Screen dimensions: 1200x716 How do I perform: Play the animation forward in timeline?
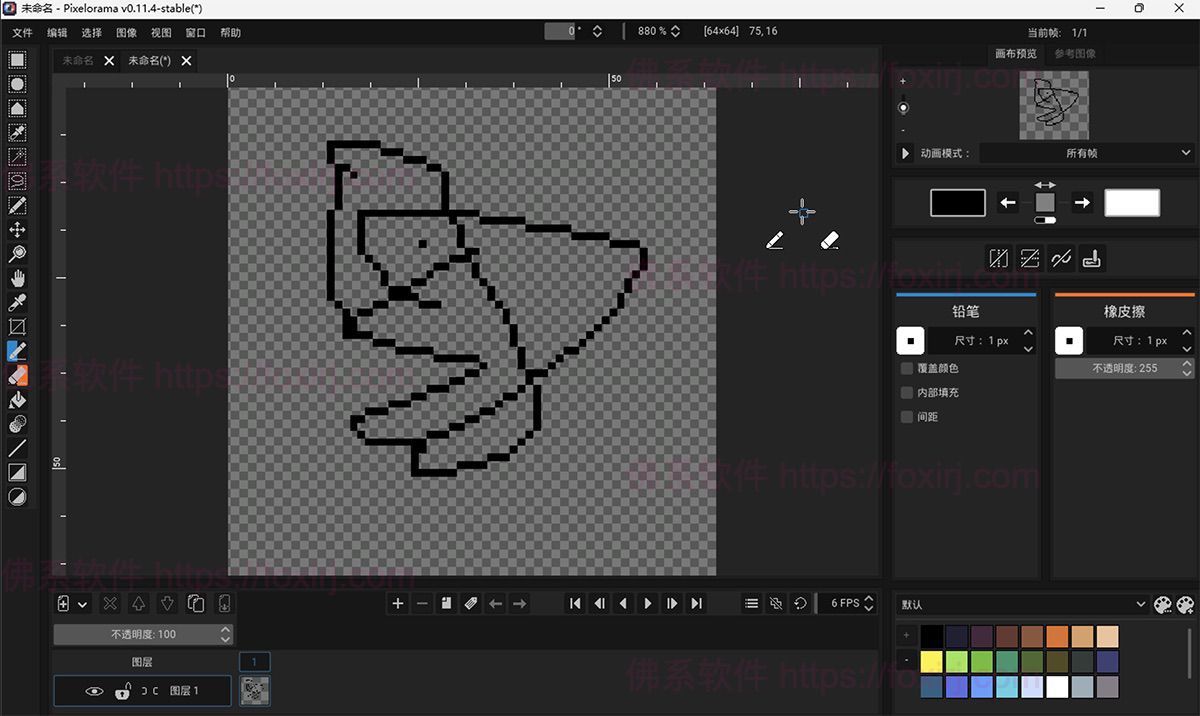coord(648,603)
